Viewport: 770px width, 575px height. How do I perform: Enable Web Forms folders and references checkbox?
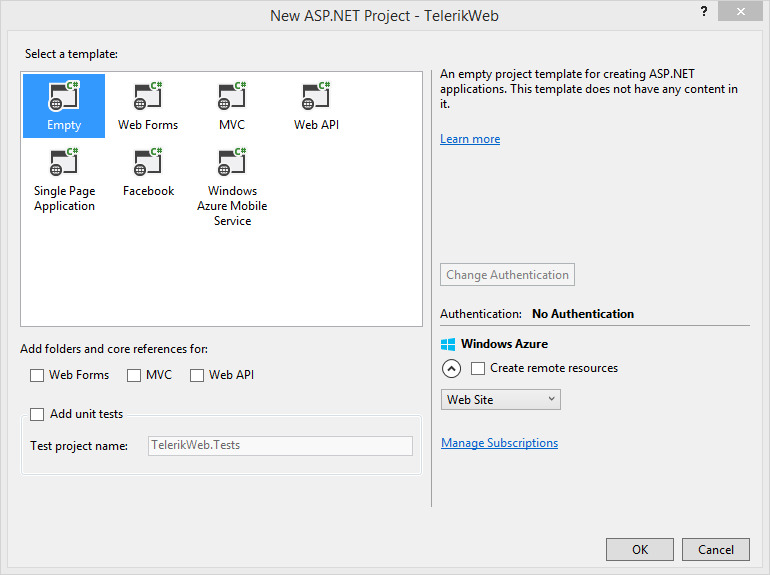[37, 375]
